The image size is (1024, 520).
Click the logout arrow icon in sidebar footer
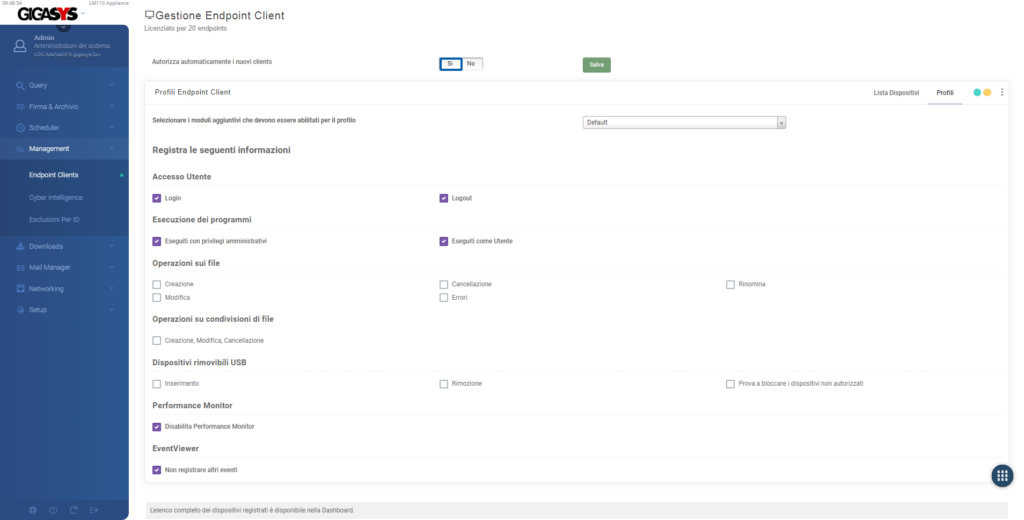click(95, 510)
